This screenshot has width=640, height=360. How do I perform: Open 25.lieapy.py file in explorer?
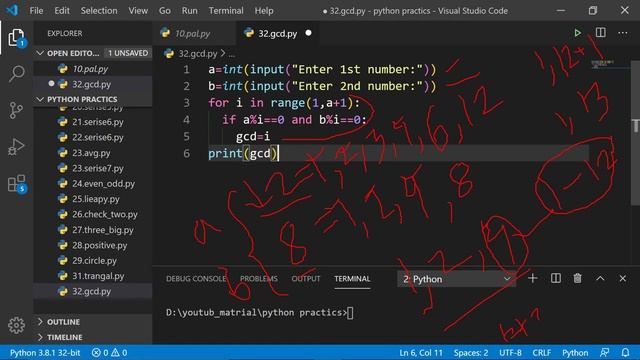coord(93,199)
